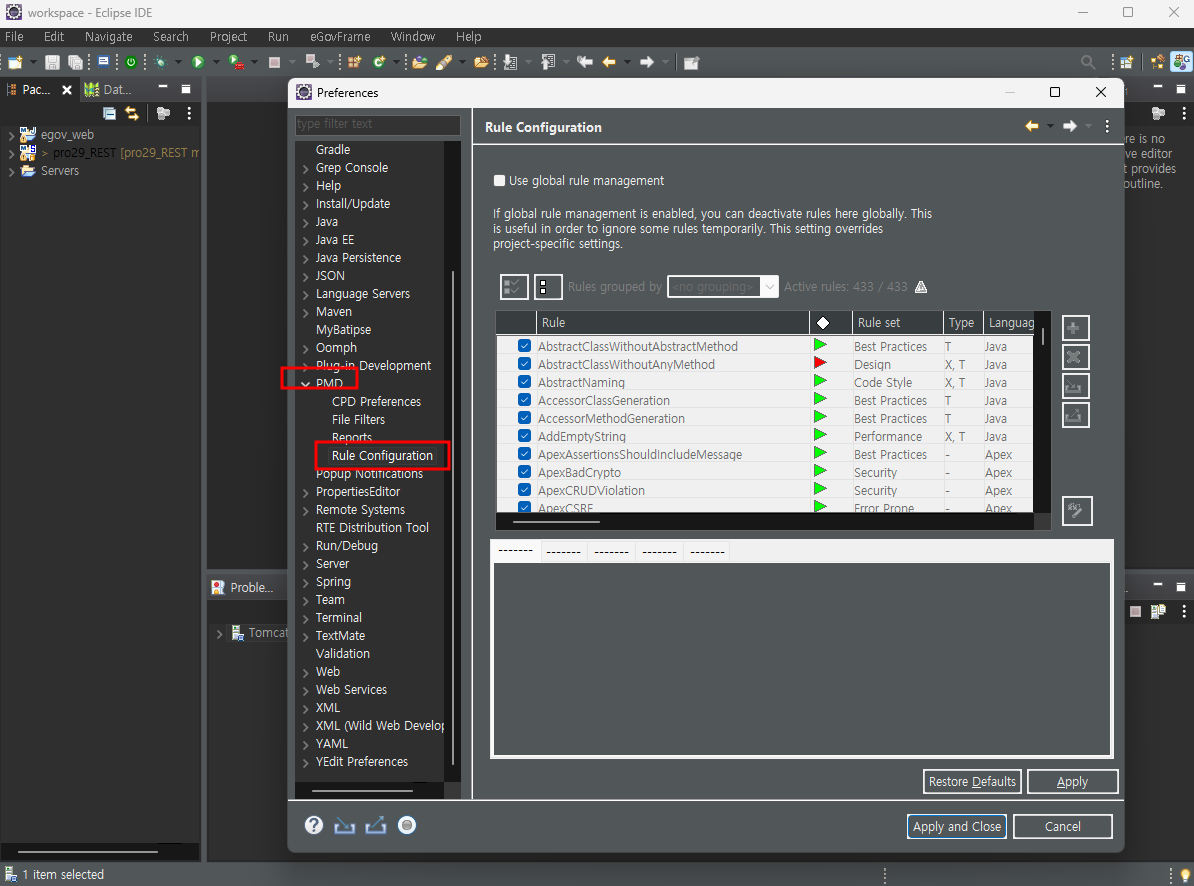Click Restore Defaults button
This screenshot has height=886, width=1194.
[x=972, y=782]
